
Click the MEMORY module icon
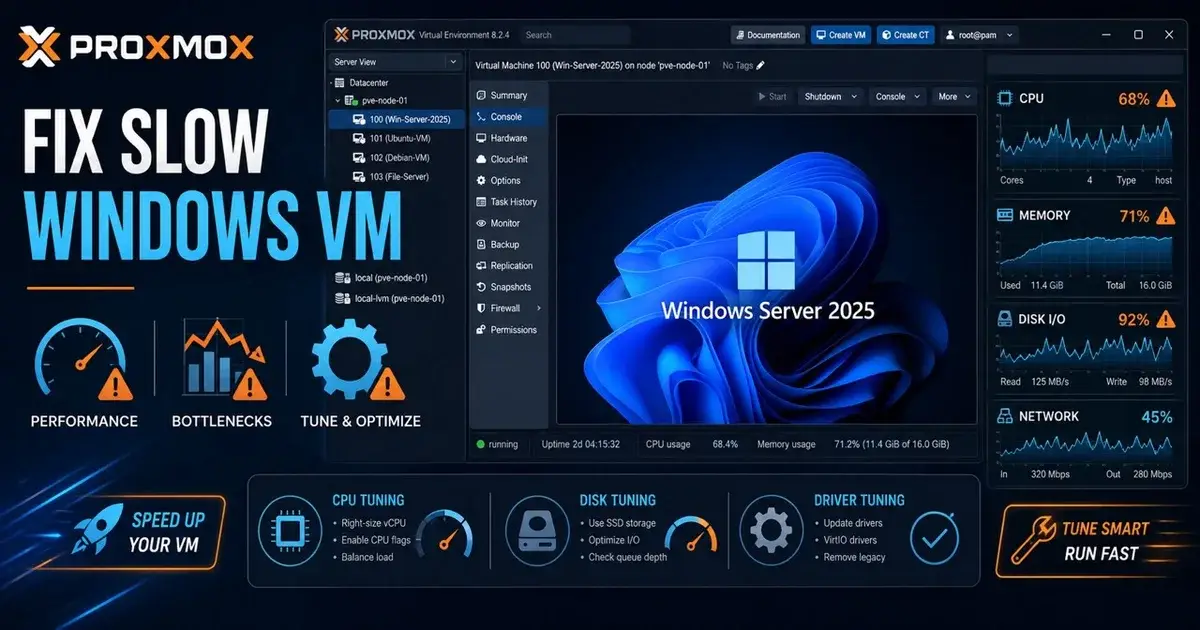[x=1004, y=216]
